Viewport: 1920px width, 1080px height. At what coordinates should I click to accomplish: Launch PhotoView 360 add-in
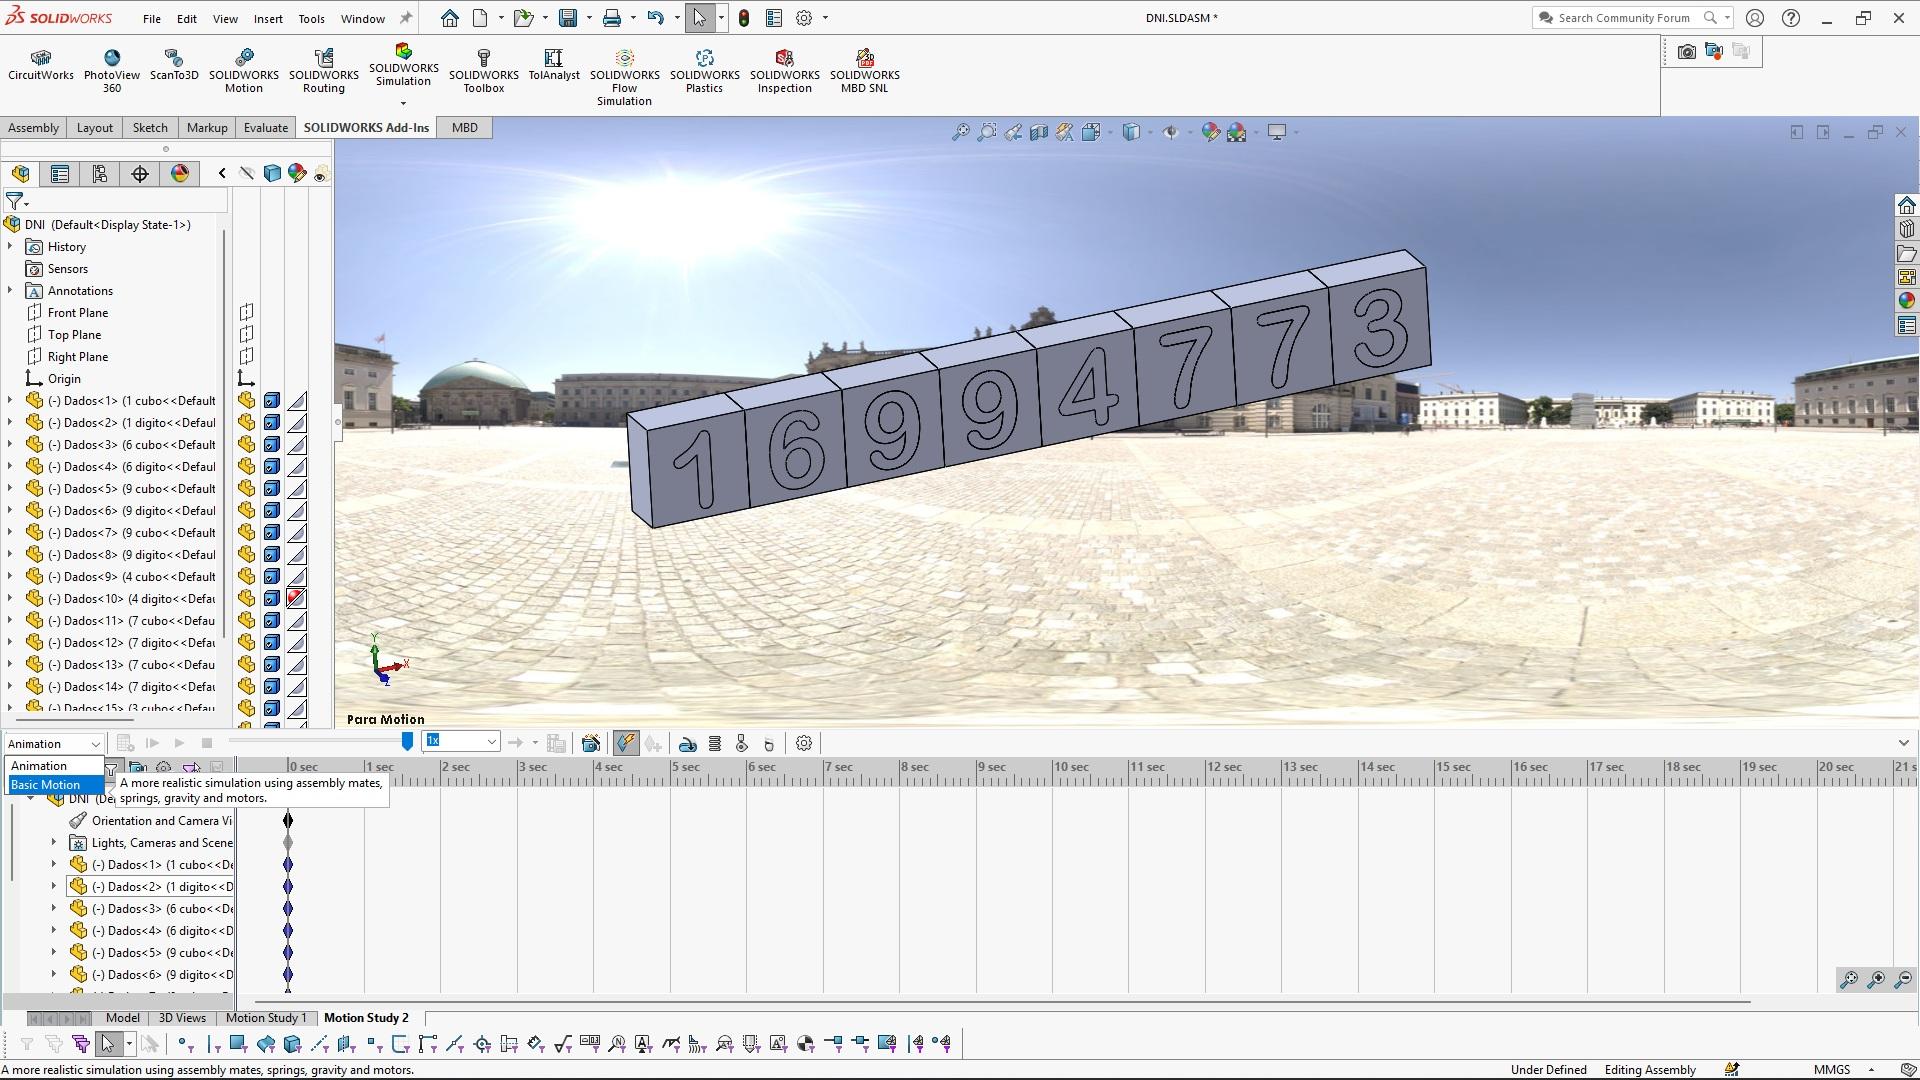(x=112, y=71)
